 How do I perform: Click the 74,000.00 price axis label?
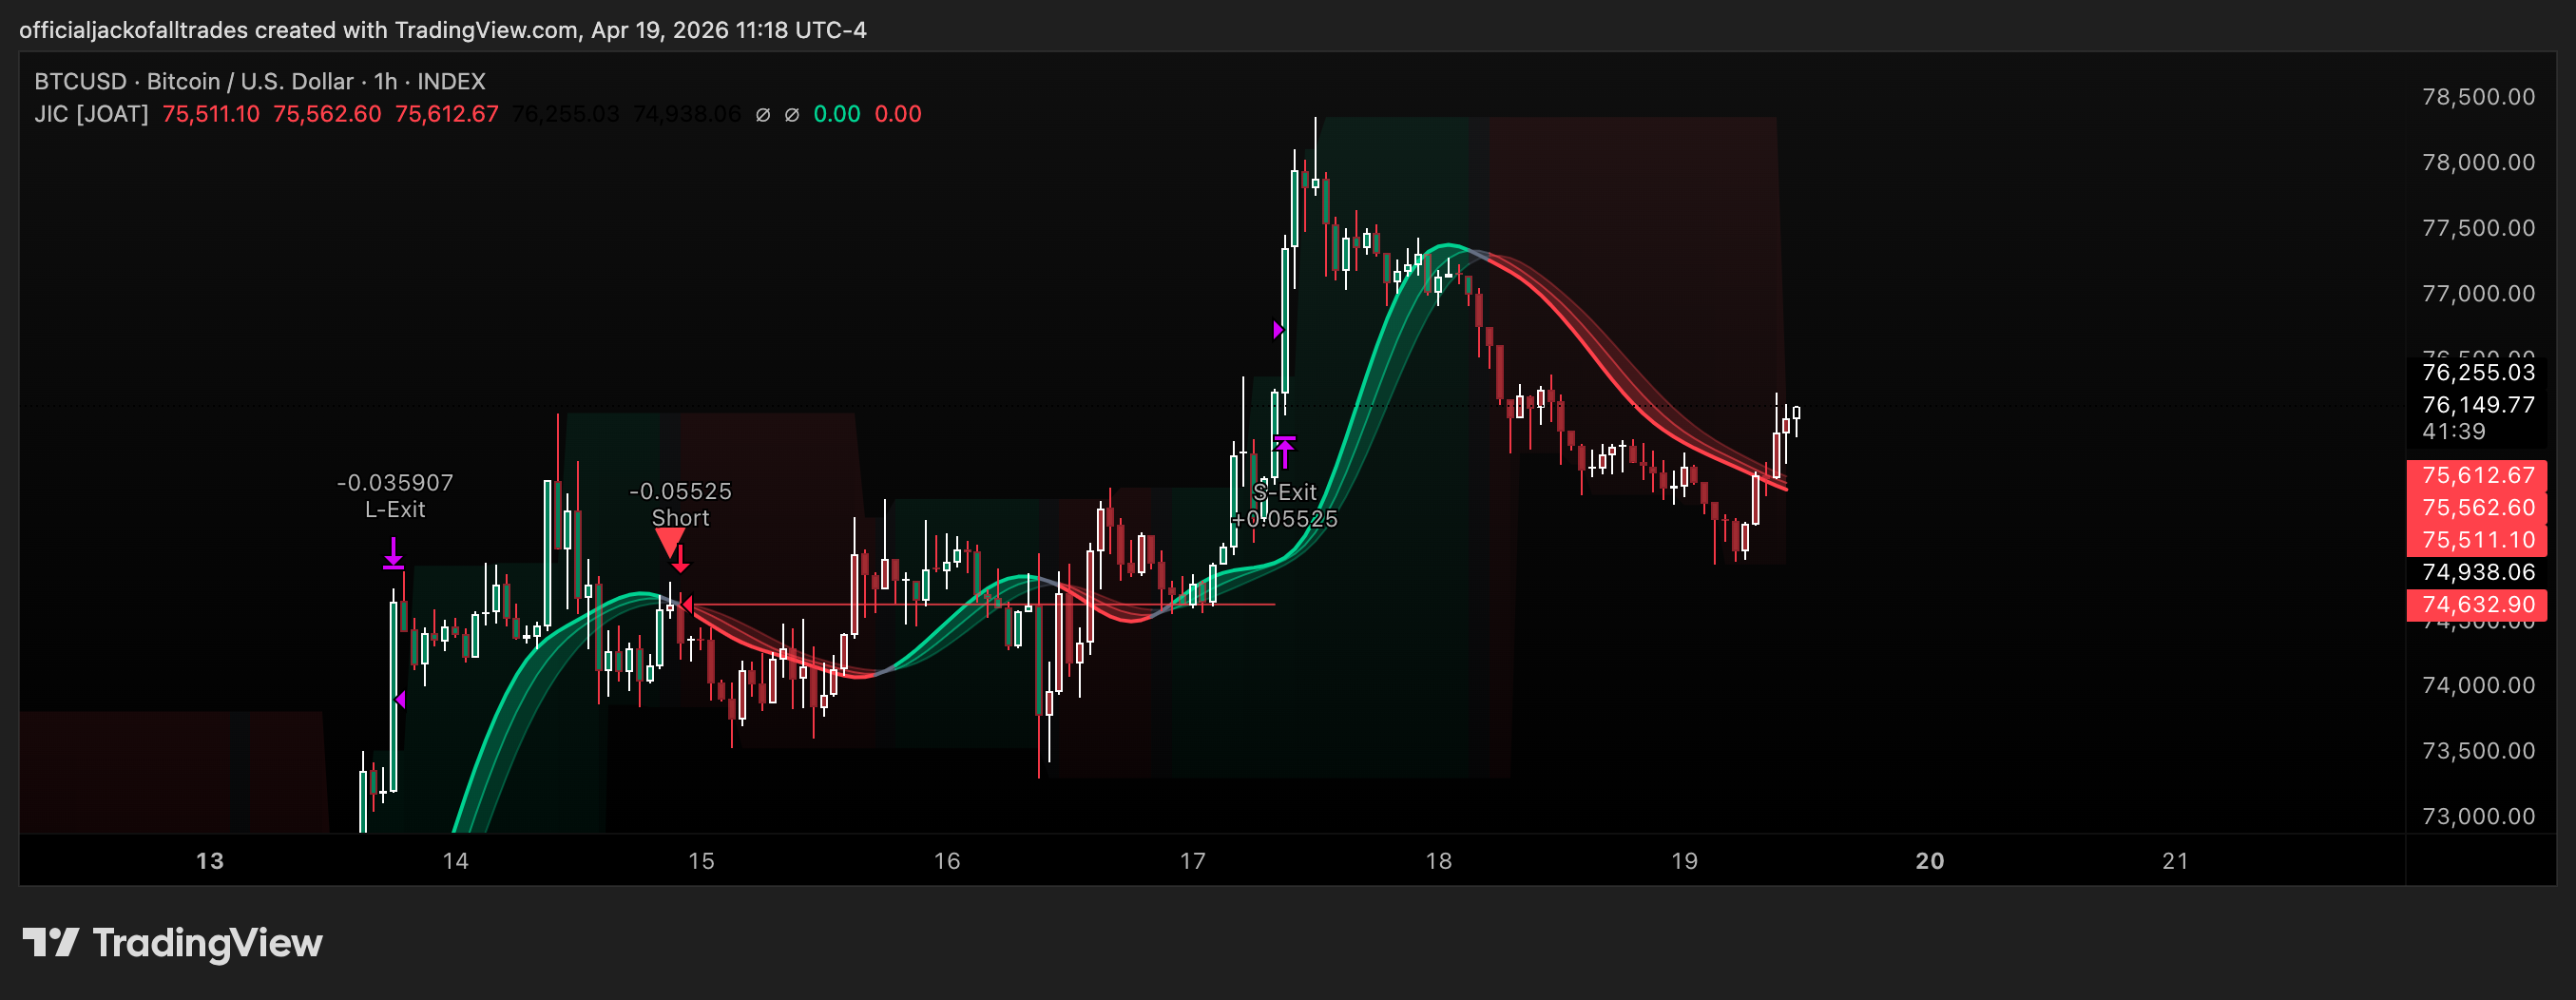pos(2479,685)
